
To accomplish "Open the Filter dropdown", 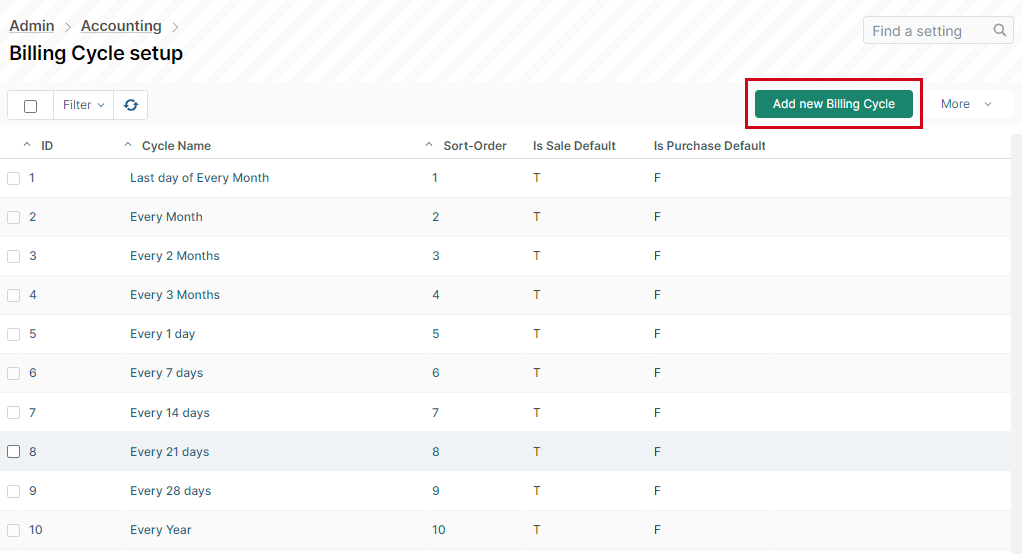I will click(83, 105).
